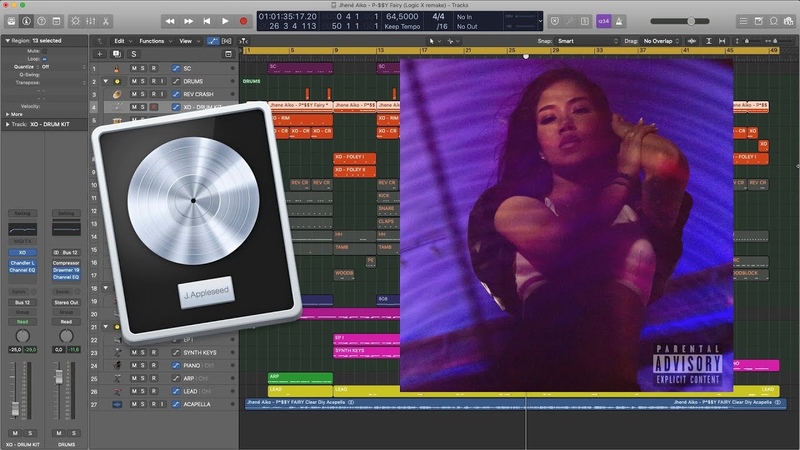Record-enable the PIANO track

(154, 365)
